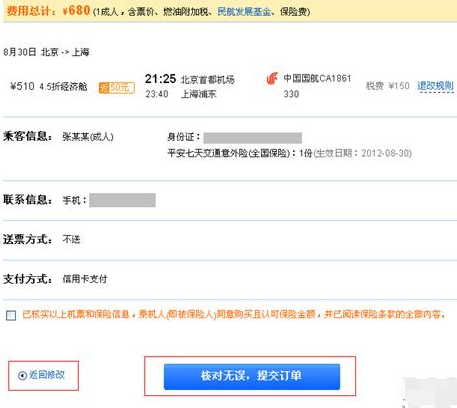
Task: Click the orange agreement statement text
Action: pyautogui.click(x=234, y=314)
